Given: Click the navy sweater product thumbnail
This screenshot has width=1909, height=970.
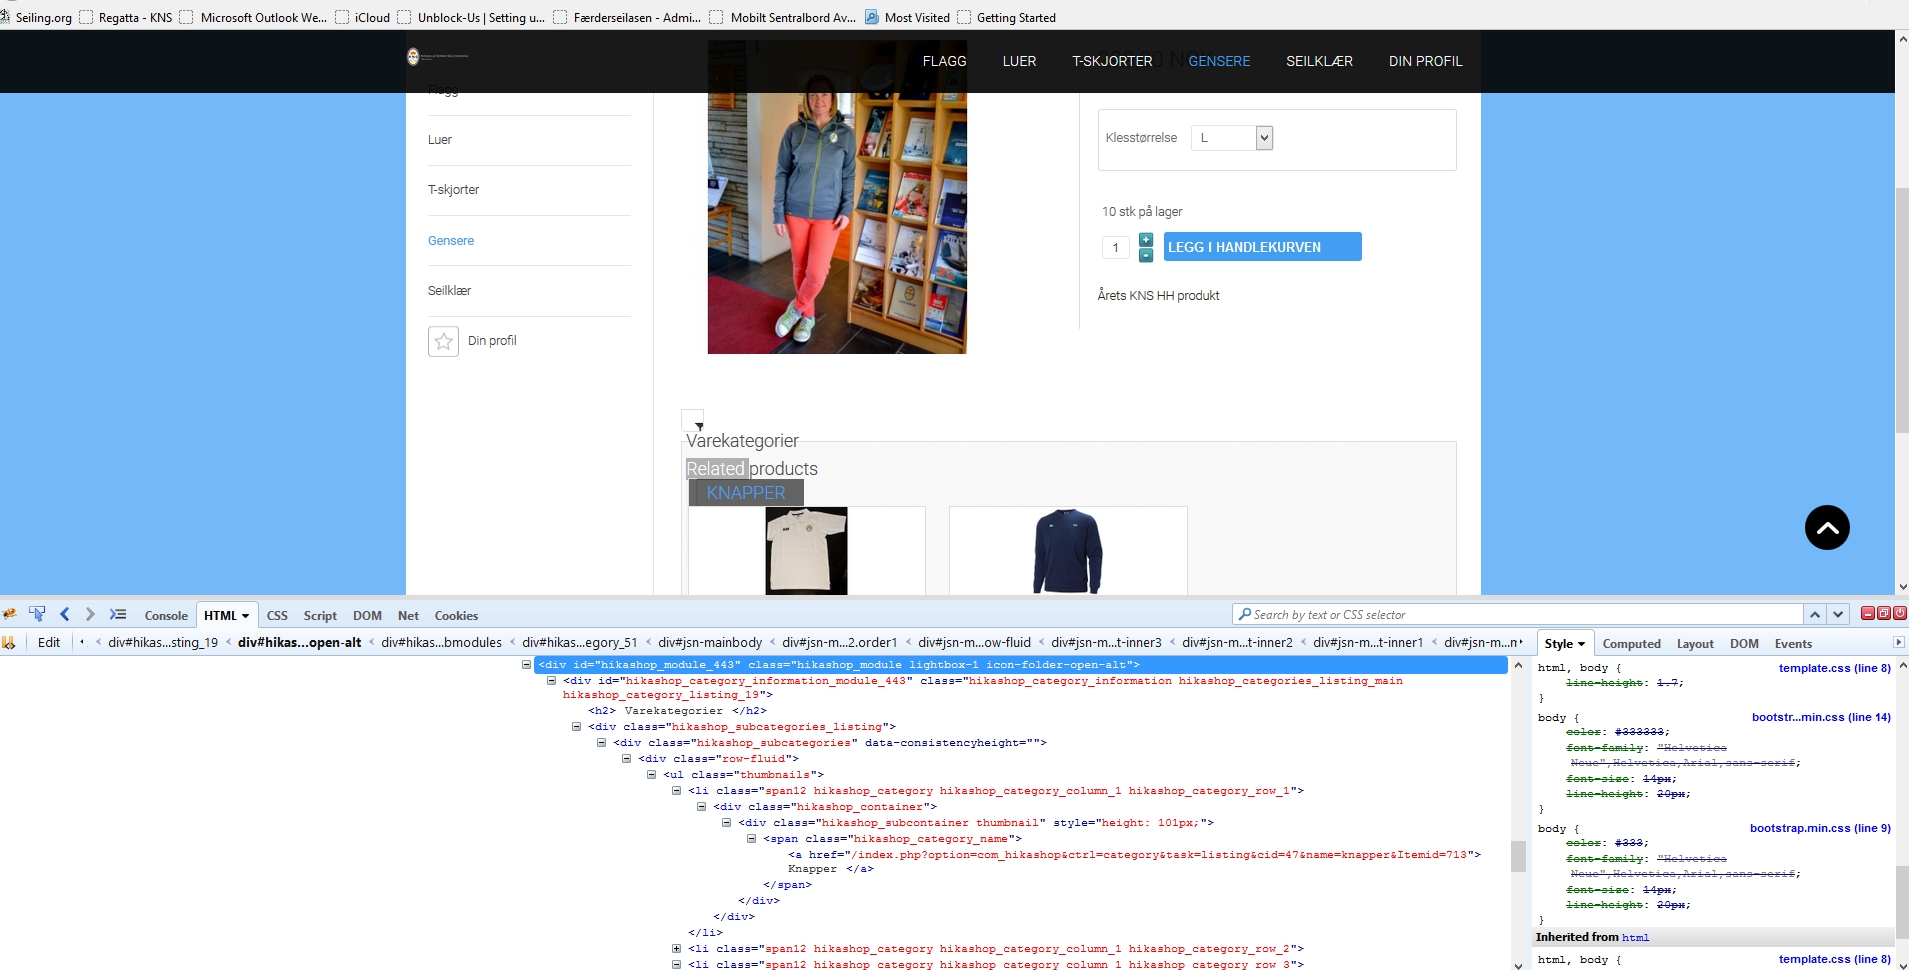Looking at the screenshot, I should 1067,550.
